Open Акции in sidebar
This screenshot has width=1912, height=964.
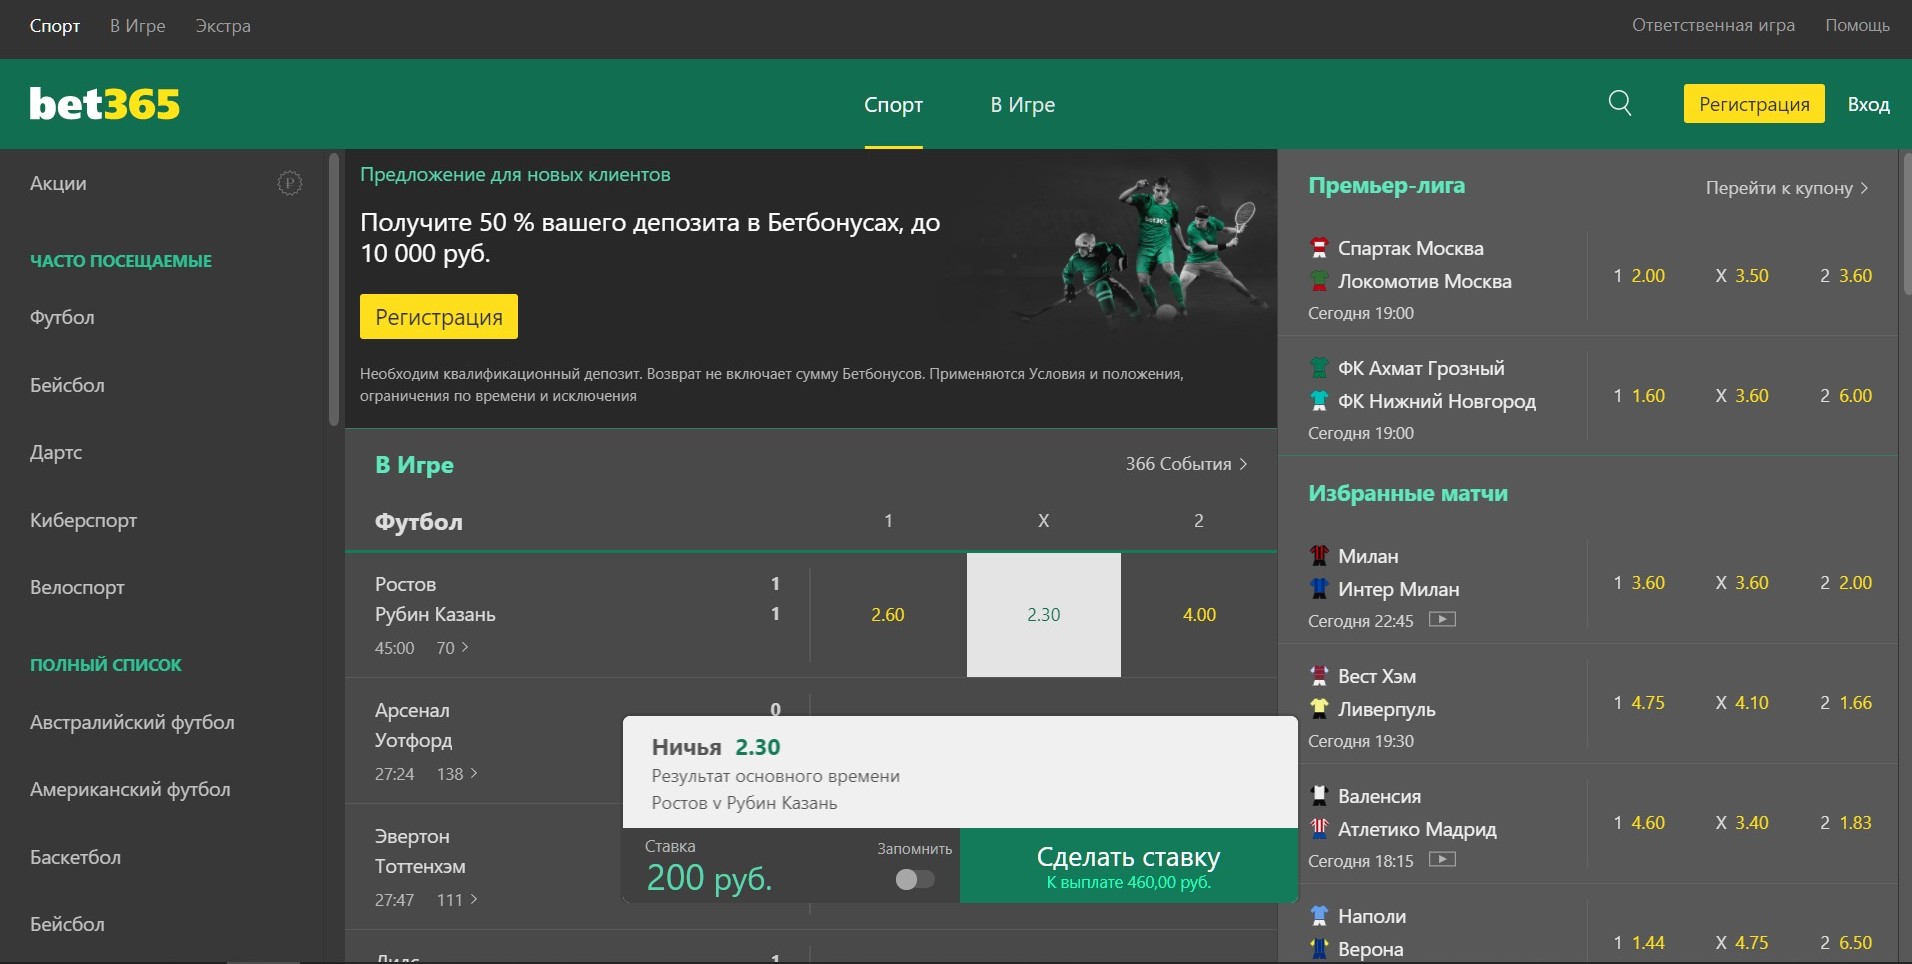click(x=58, y=183)
